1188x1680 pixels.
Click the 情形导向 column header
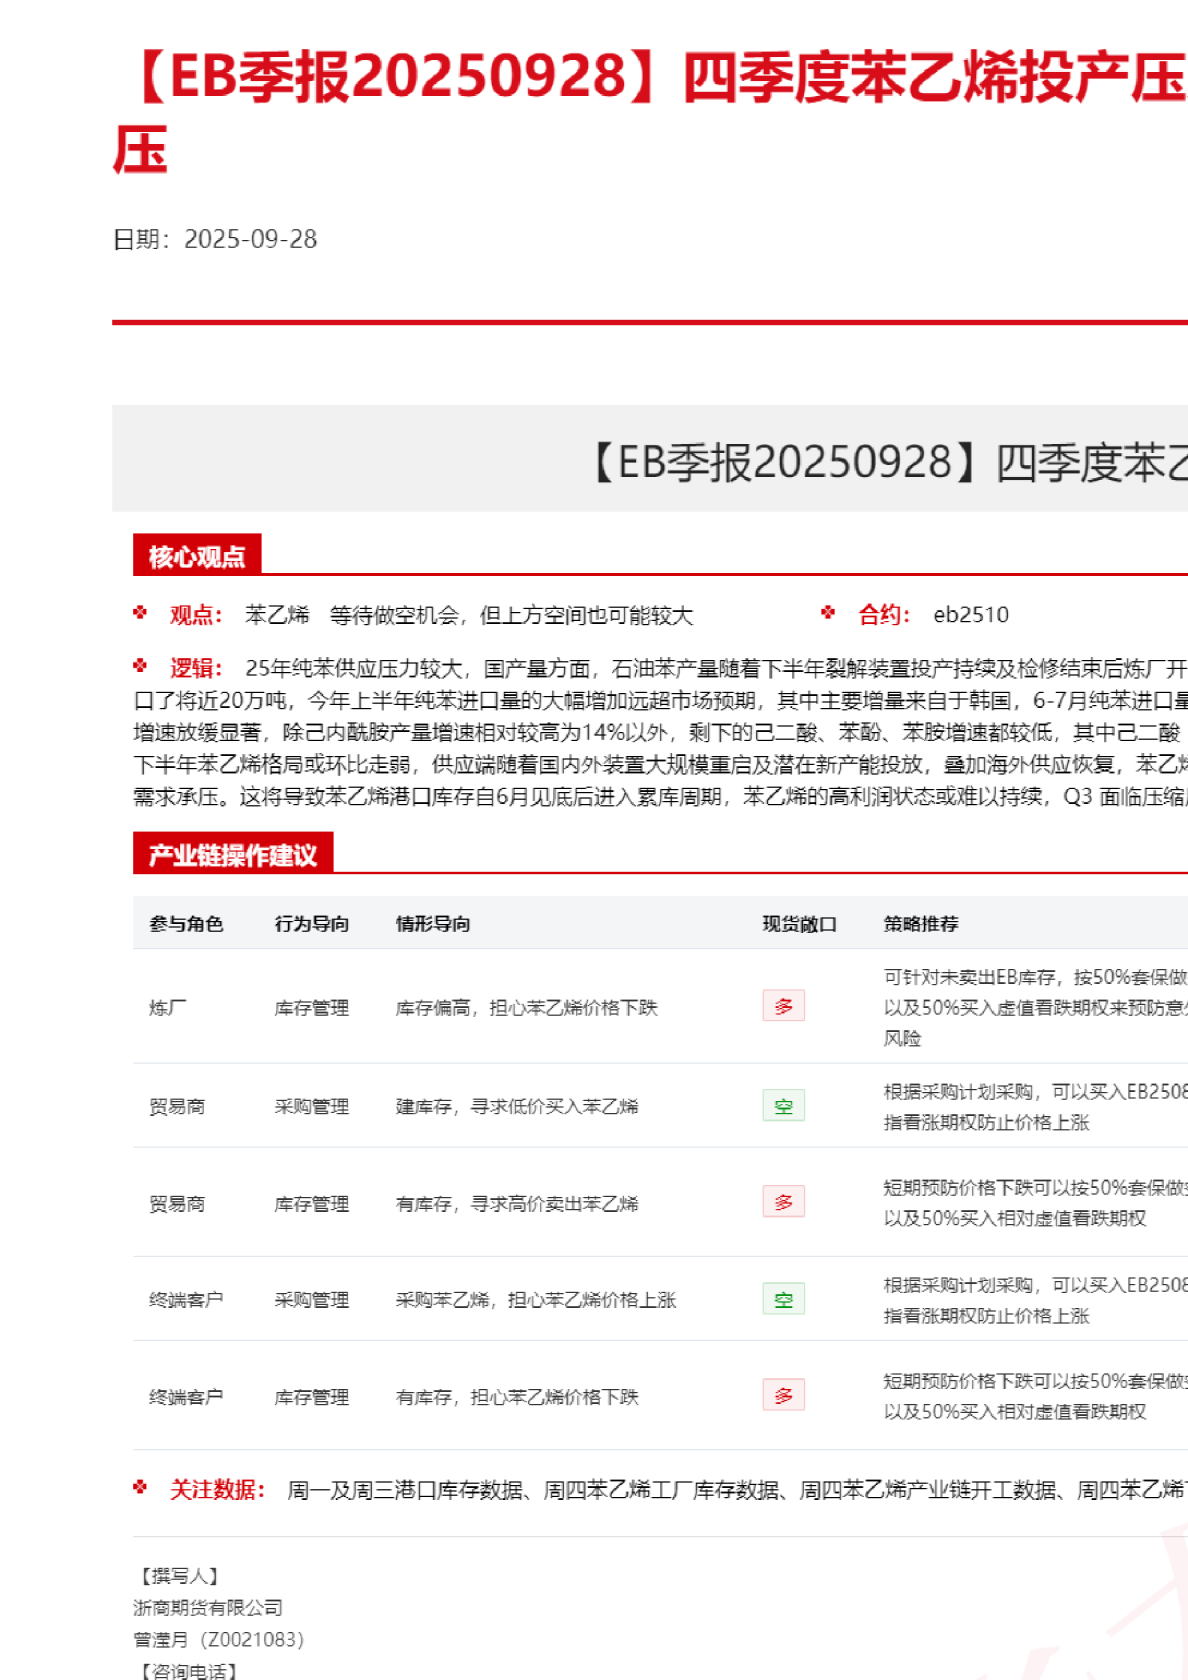click(432, 923)
